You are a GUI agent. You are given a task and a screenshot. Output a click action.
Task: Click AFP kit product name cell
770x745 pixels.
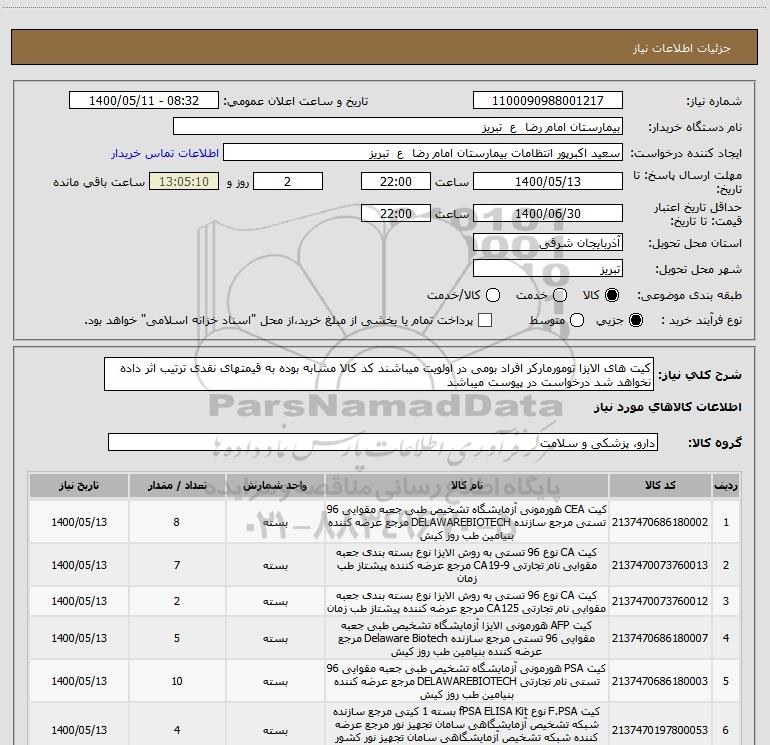(x=467, y=638)
